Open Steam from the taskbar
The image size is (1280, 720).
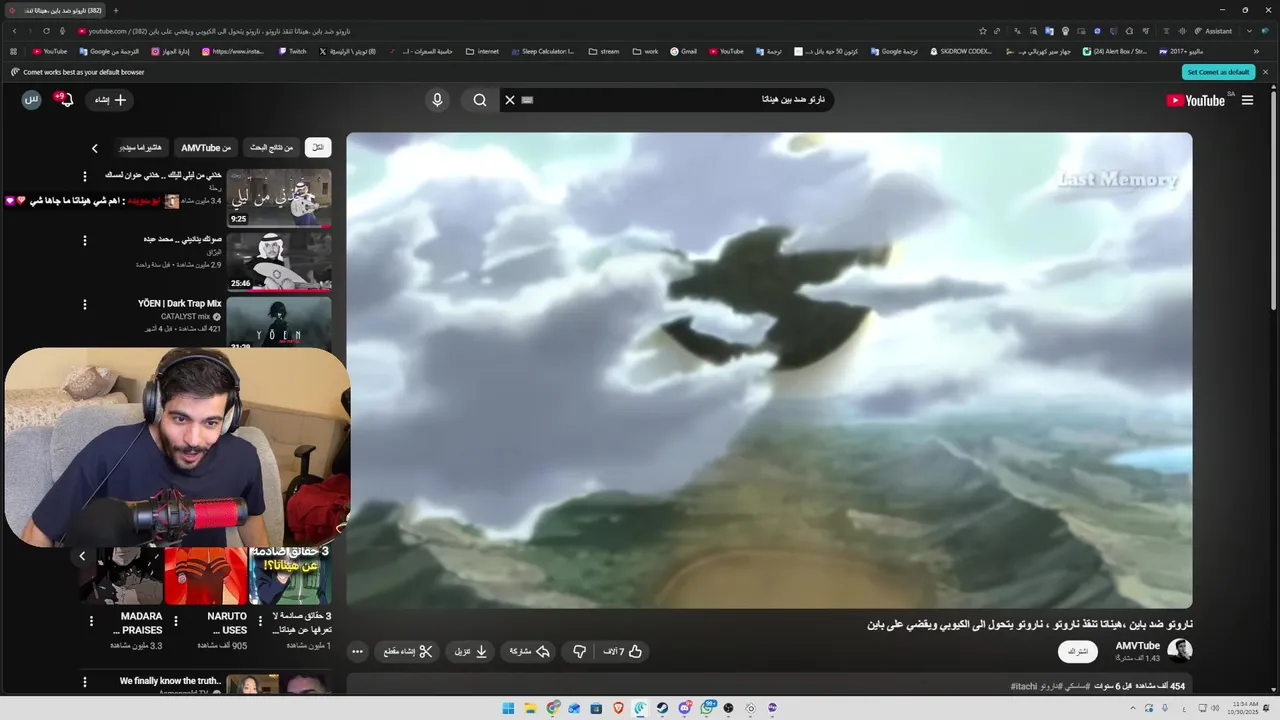coord(662,708)
